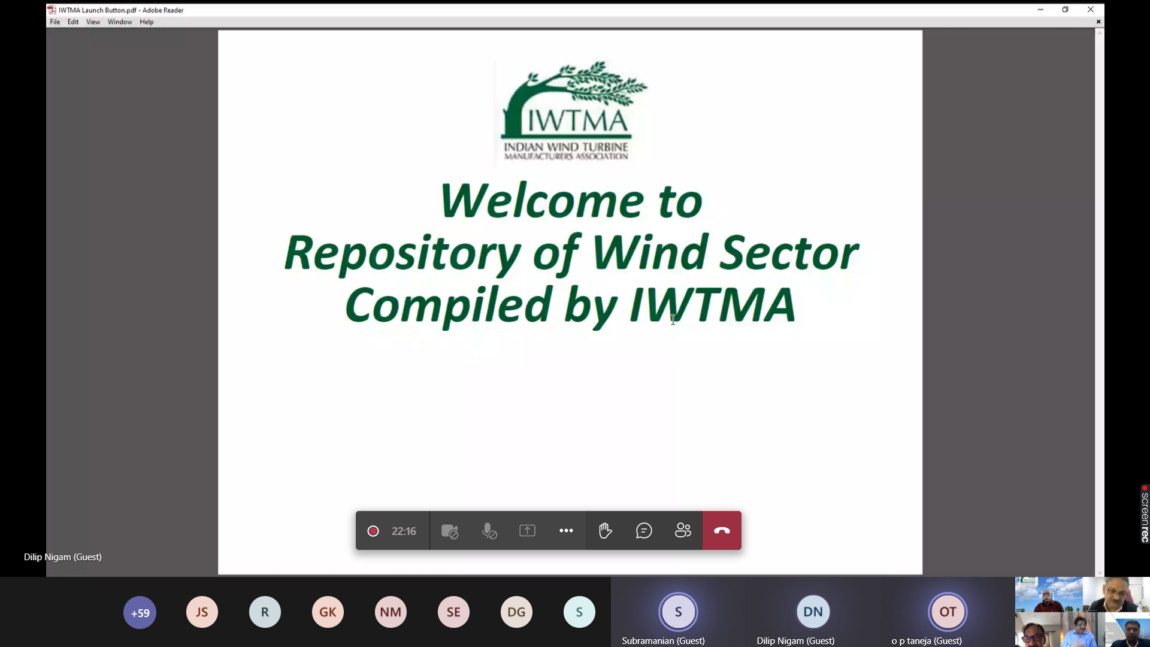Screen dimensions: 1150x647
Task: Raise your hand in the meeting
Action: pos(605,531)
